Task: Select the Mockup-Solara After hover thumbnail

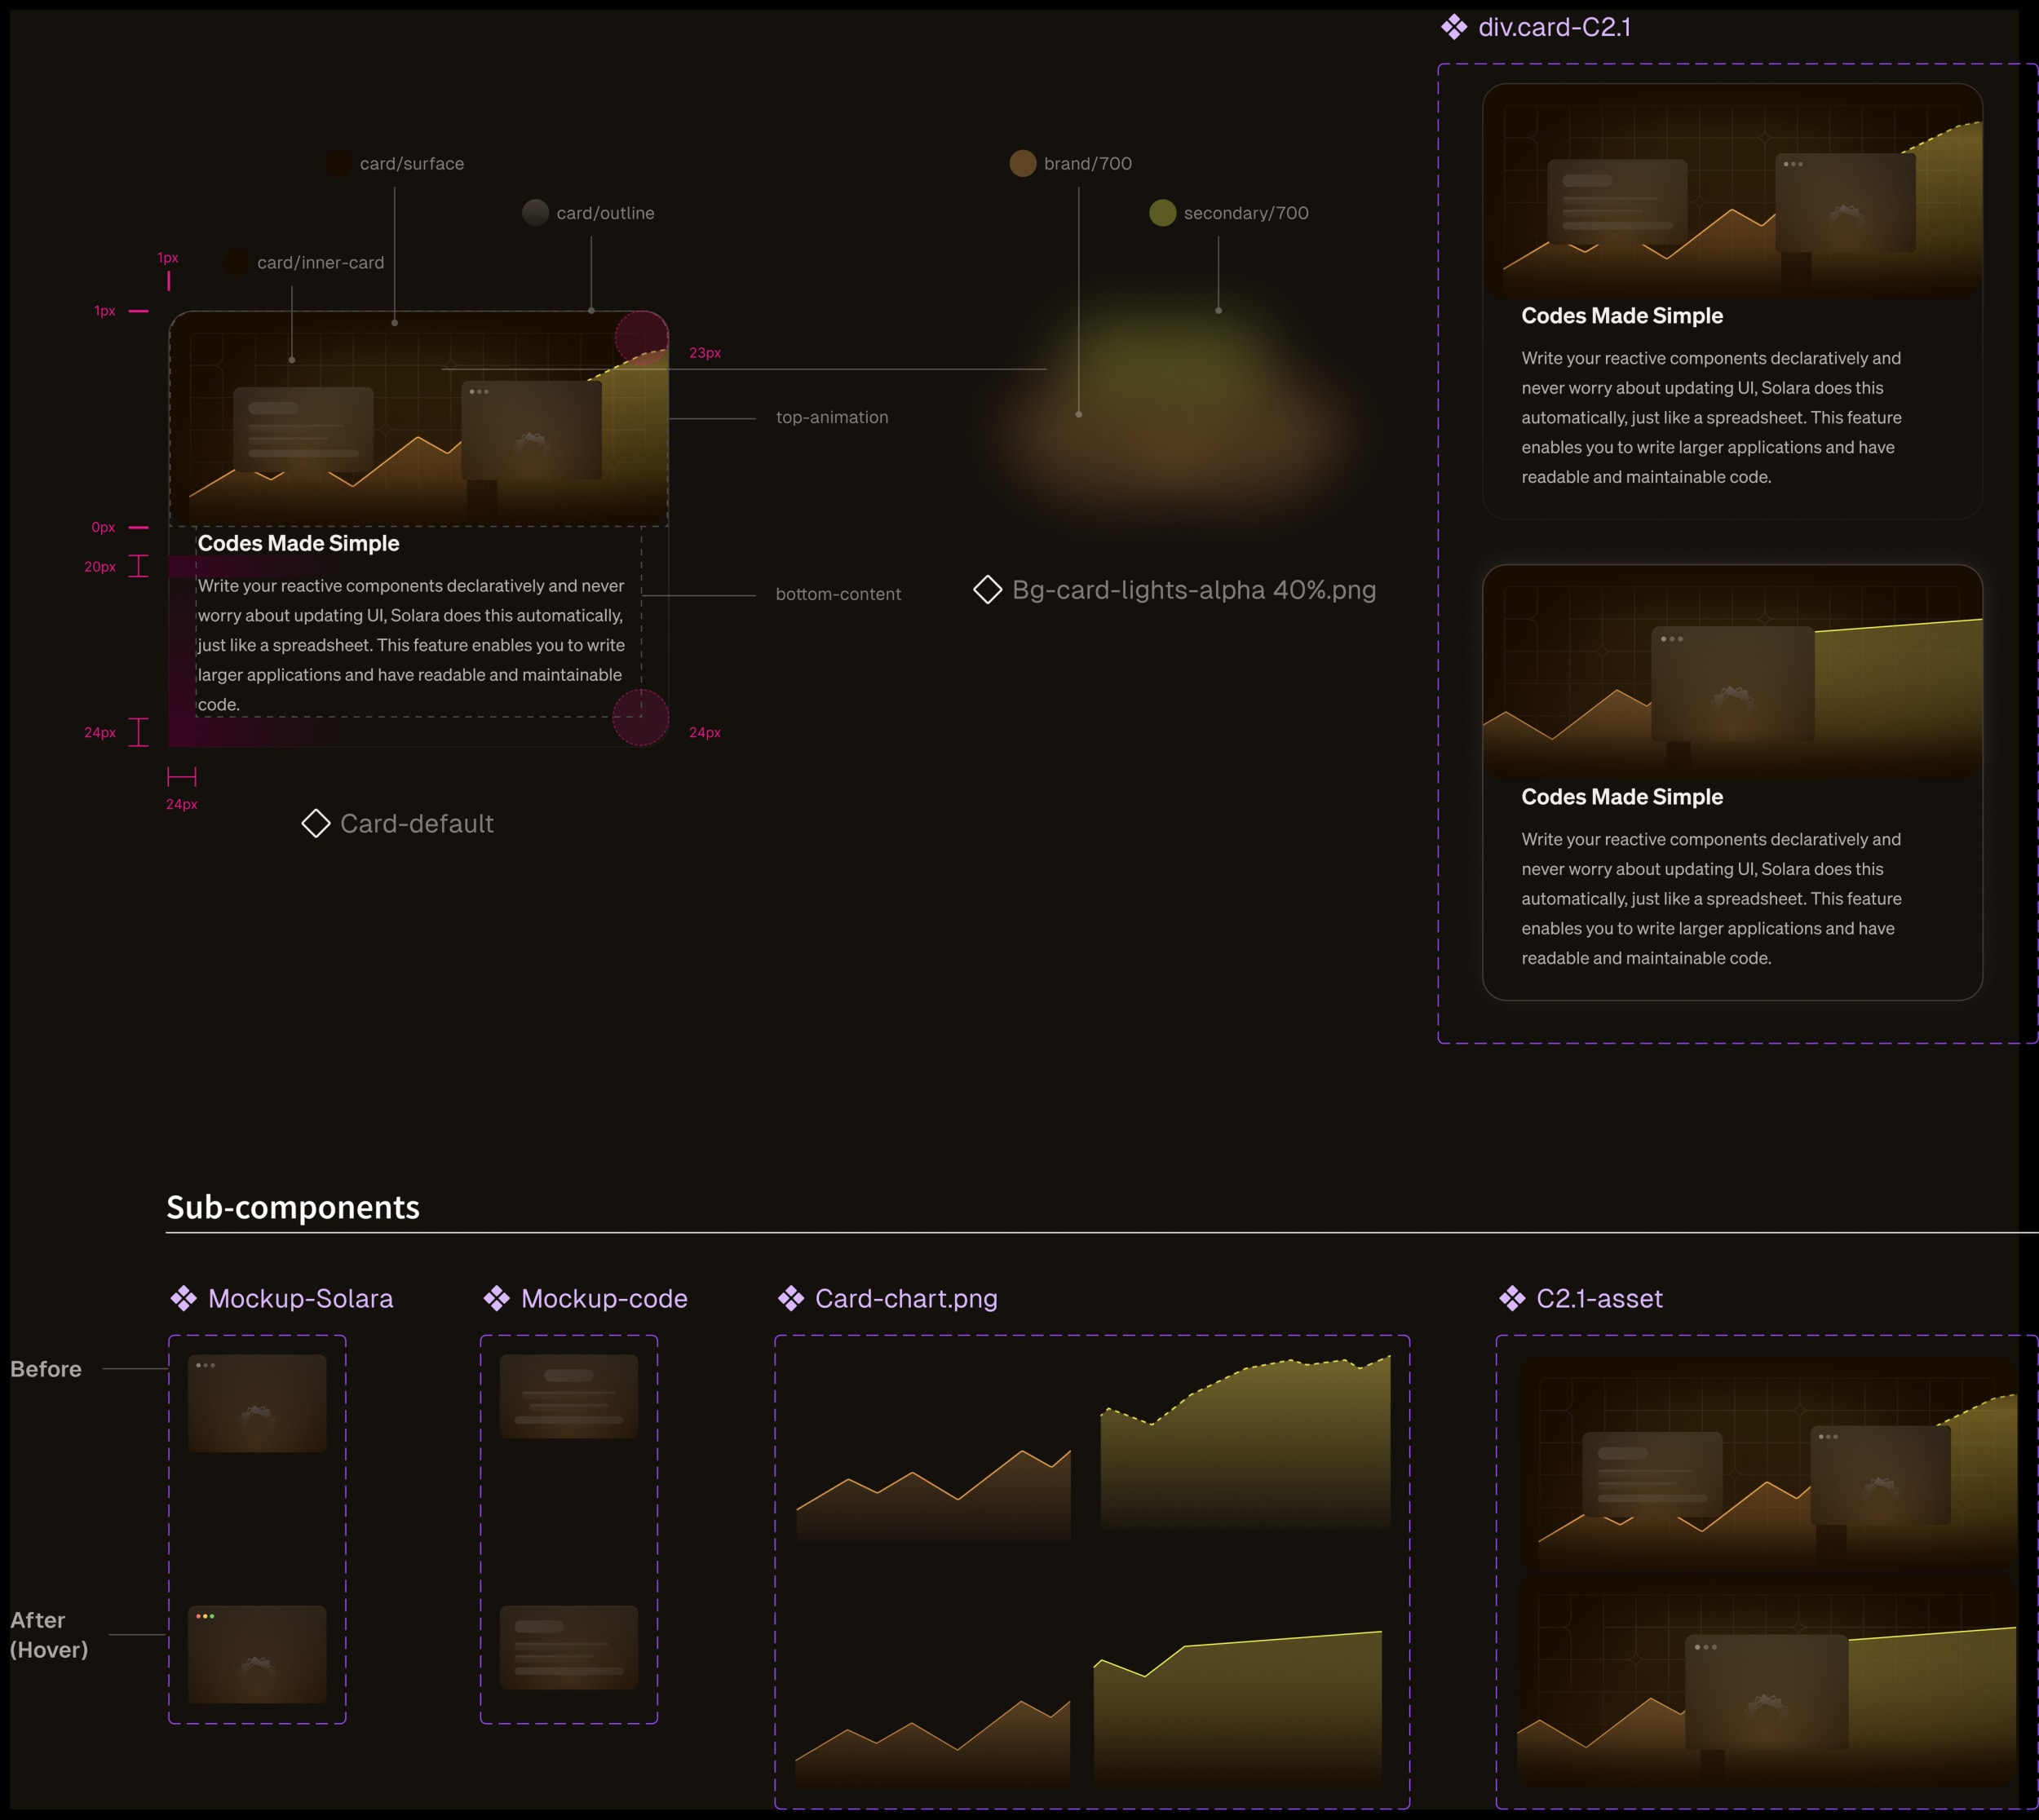Action: click(x=257, y=1654)
